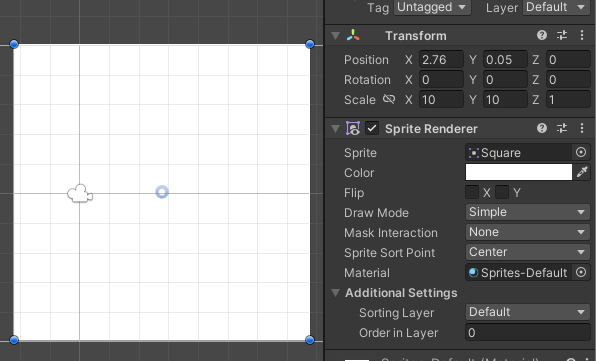Viewport: 596px width, 361px height.
Task: Toggle Flip Y checkbox
Action: point(502,192)
